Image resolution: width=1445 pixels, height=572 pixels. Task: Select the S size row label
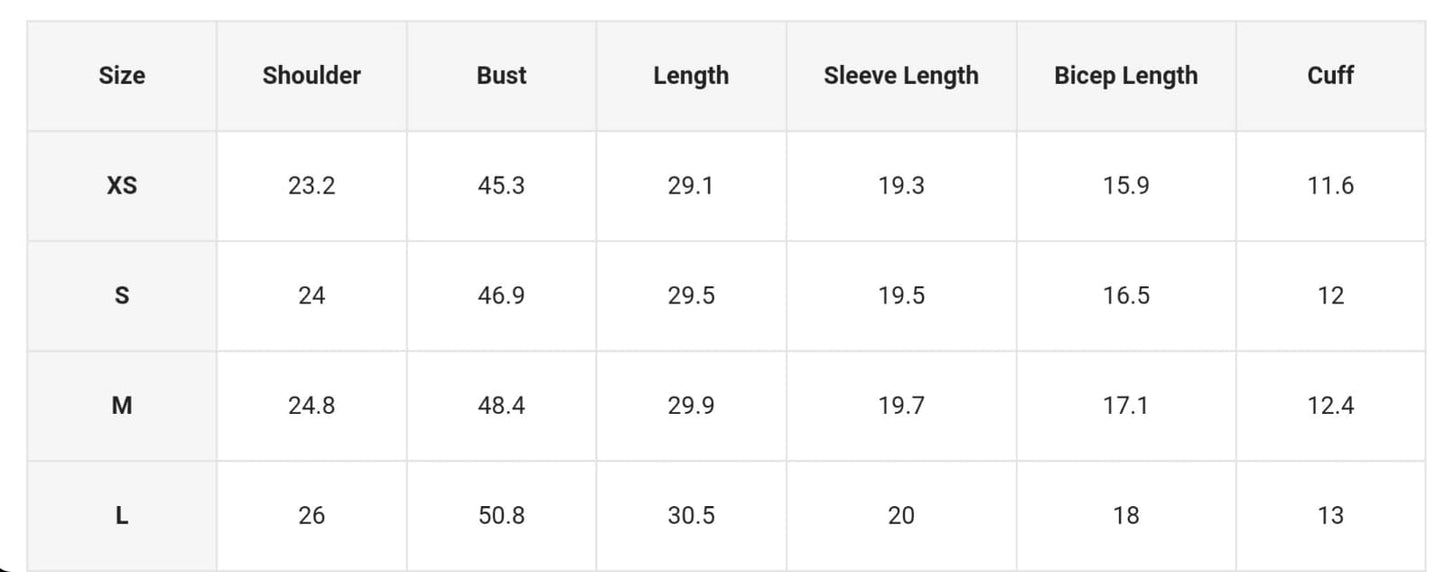[122, 296]
